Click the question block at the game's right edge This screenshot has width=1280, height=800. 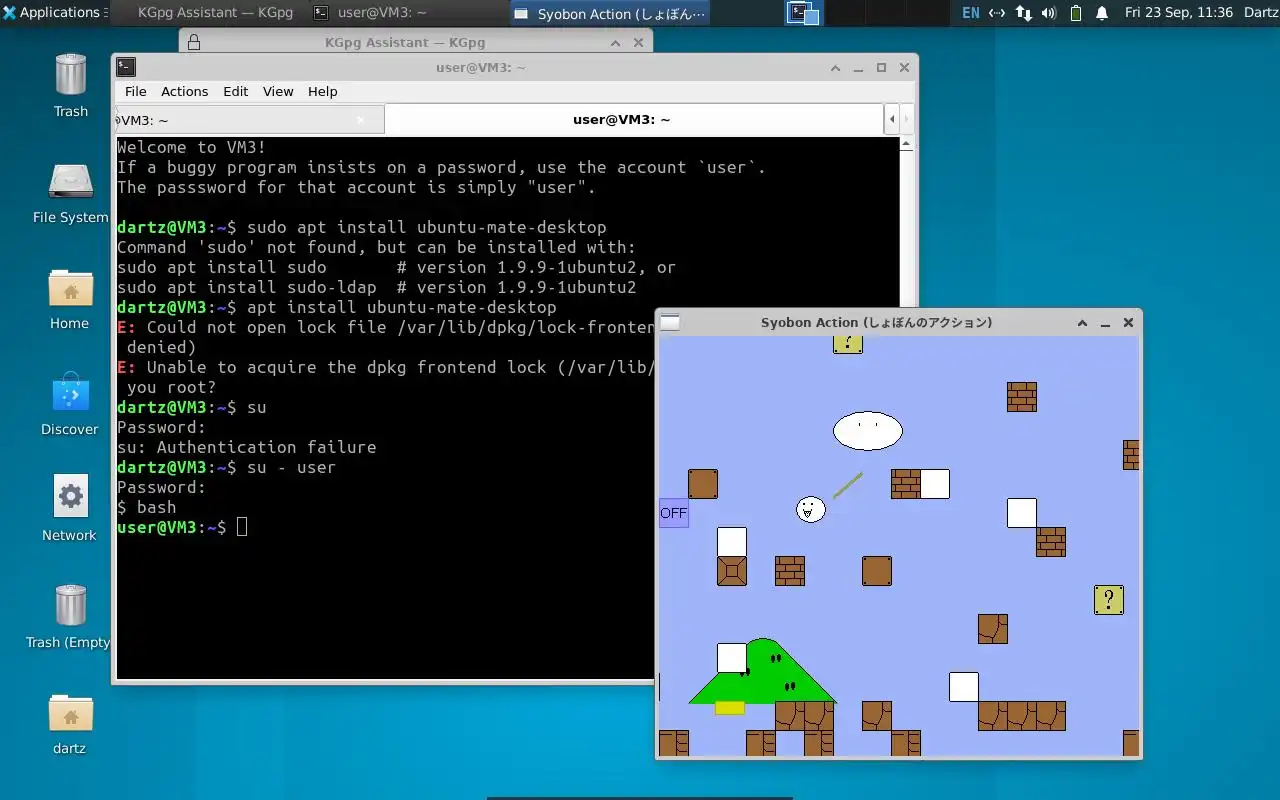1109,600
